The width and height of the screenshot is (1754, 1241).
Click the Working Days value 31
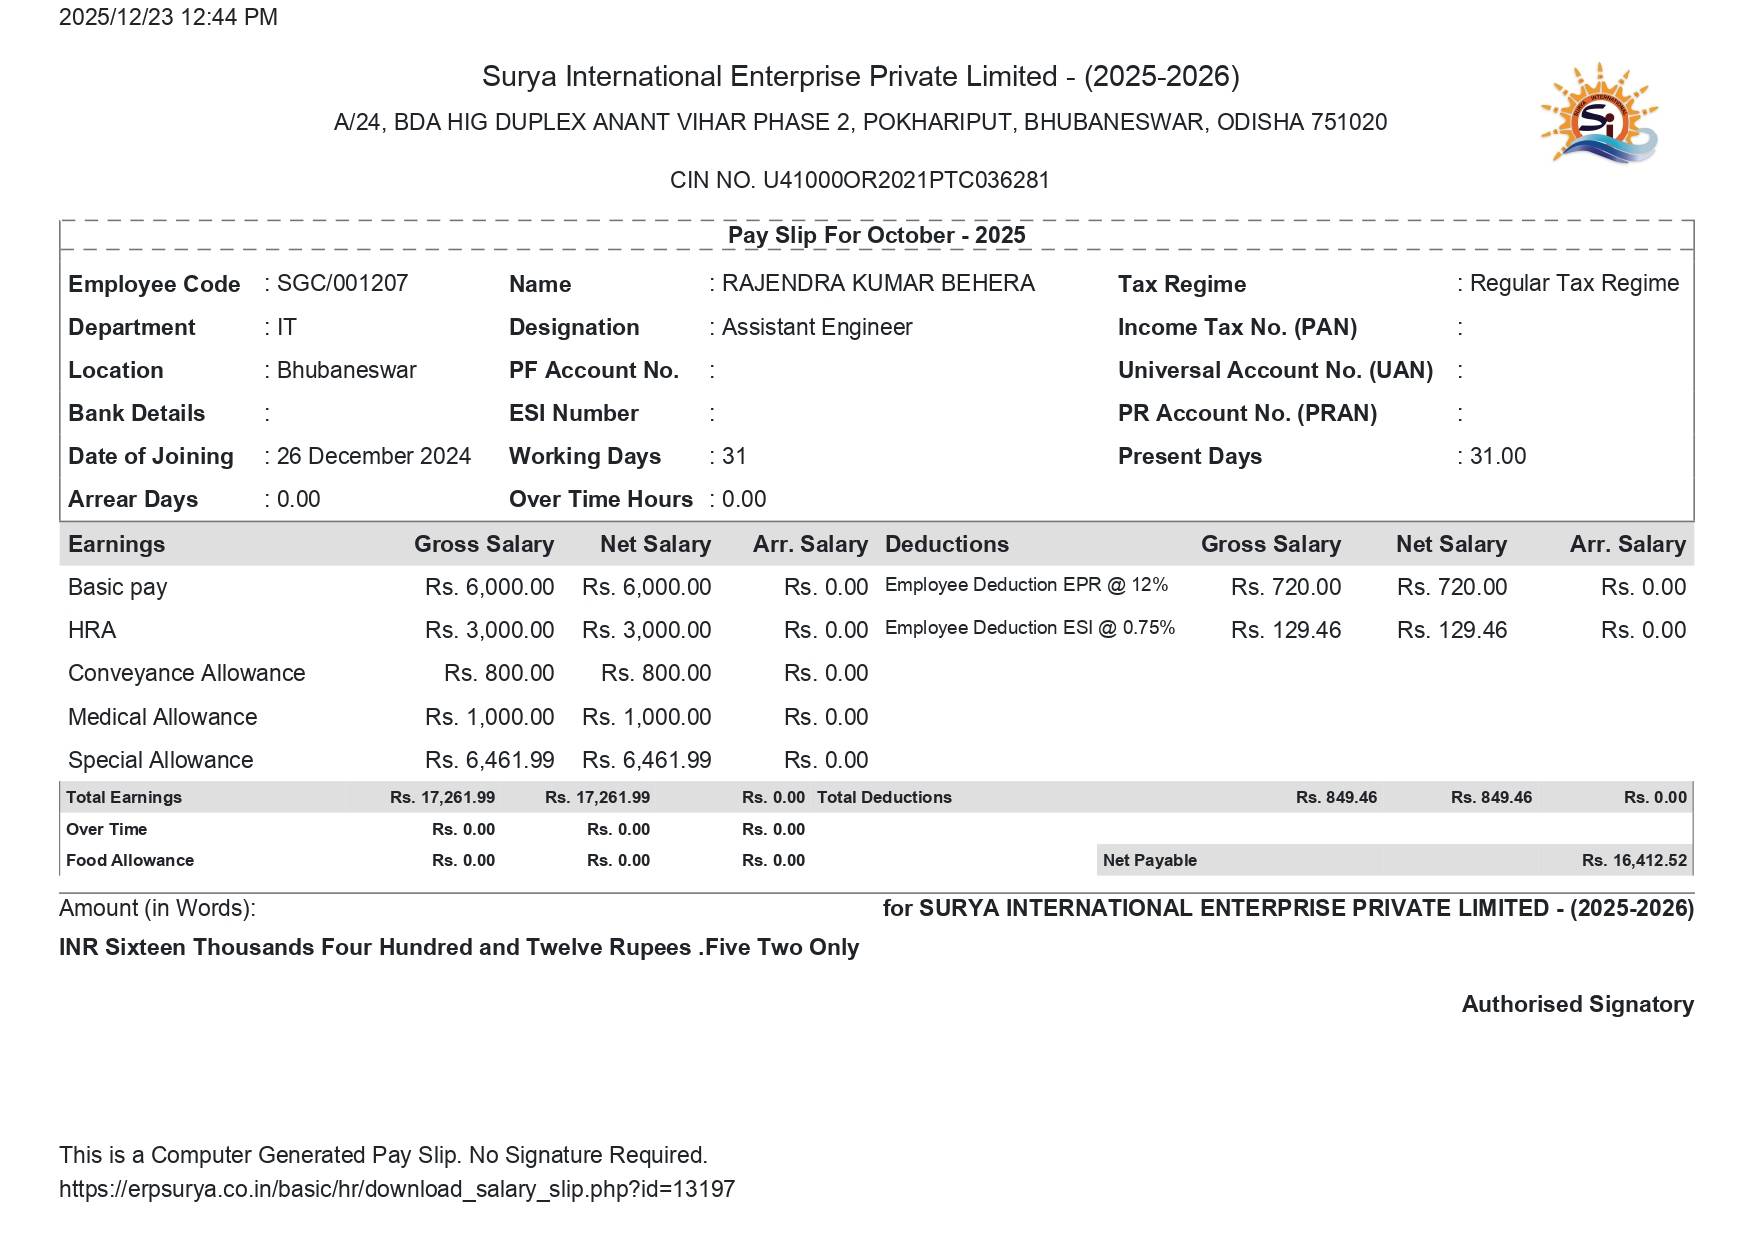click(734, 456)
